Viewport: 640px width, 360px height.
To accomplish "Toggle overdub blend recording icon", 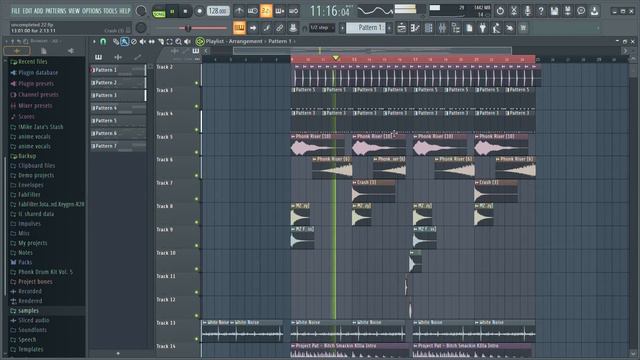I will click(280, 11).
